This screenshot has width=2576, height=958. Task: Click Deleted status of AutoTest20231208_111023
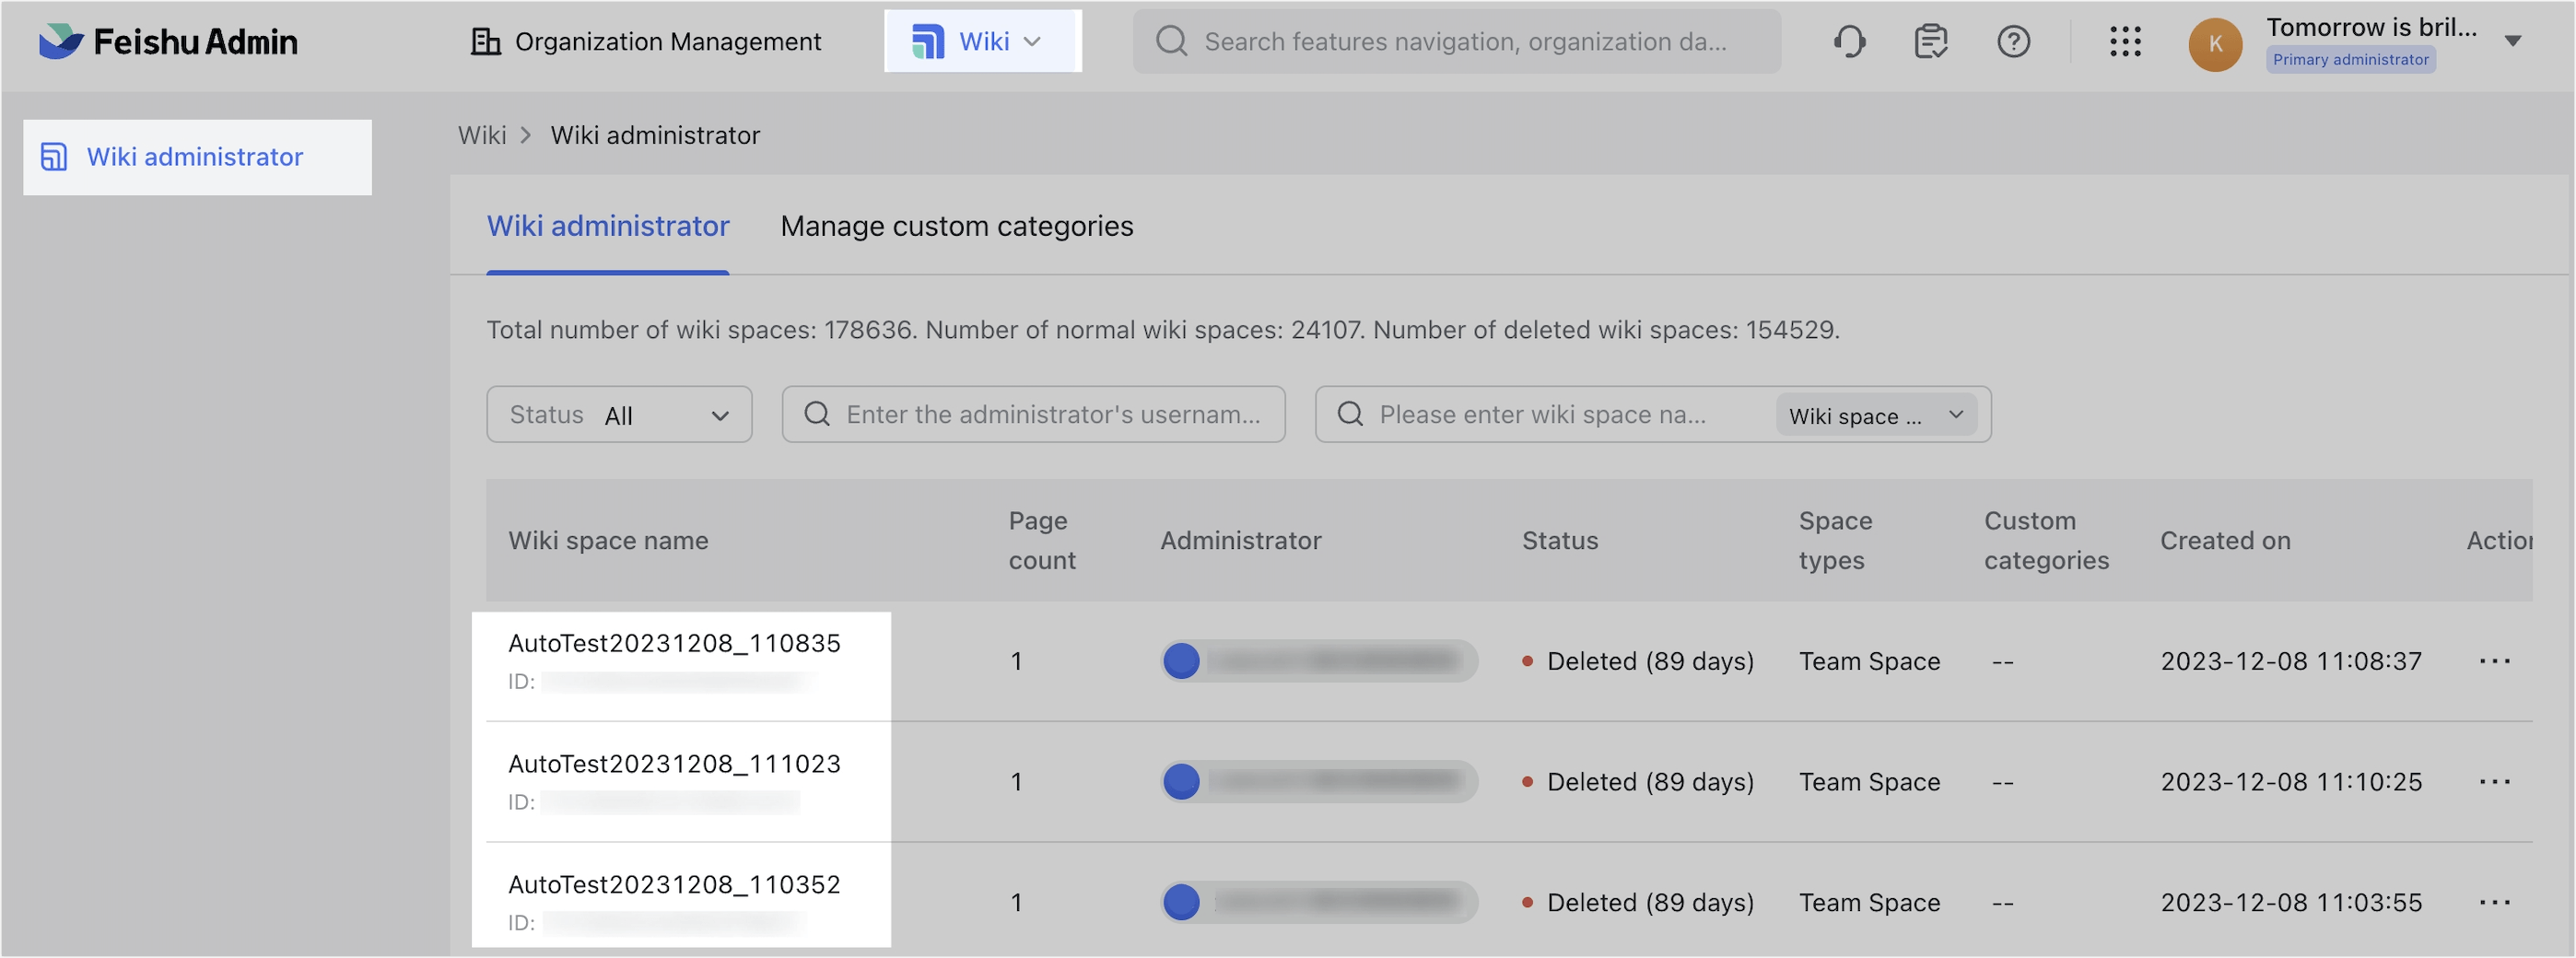click(x=1638, y=782)
